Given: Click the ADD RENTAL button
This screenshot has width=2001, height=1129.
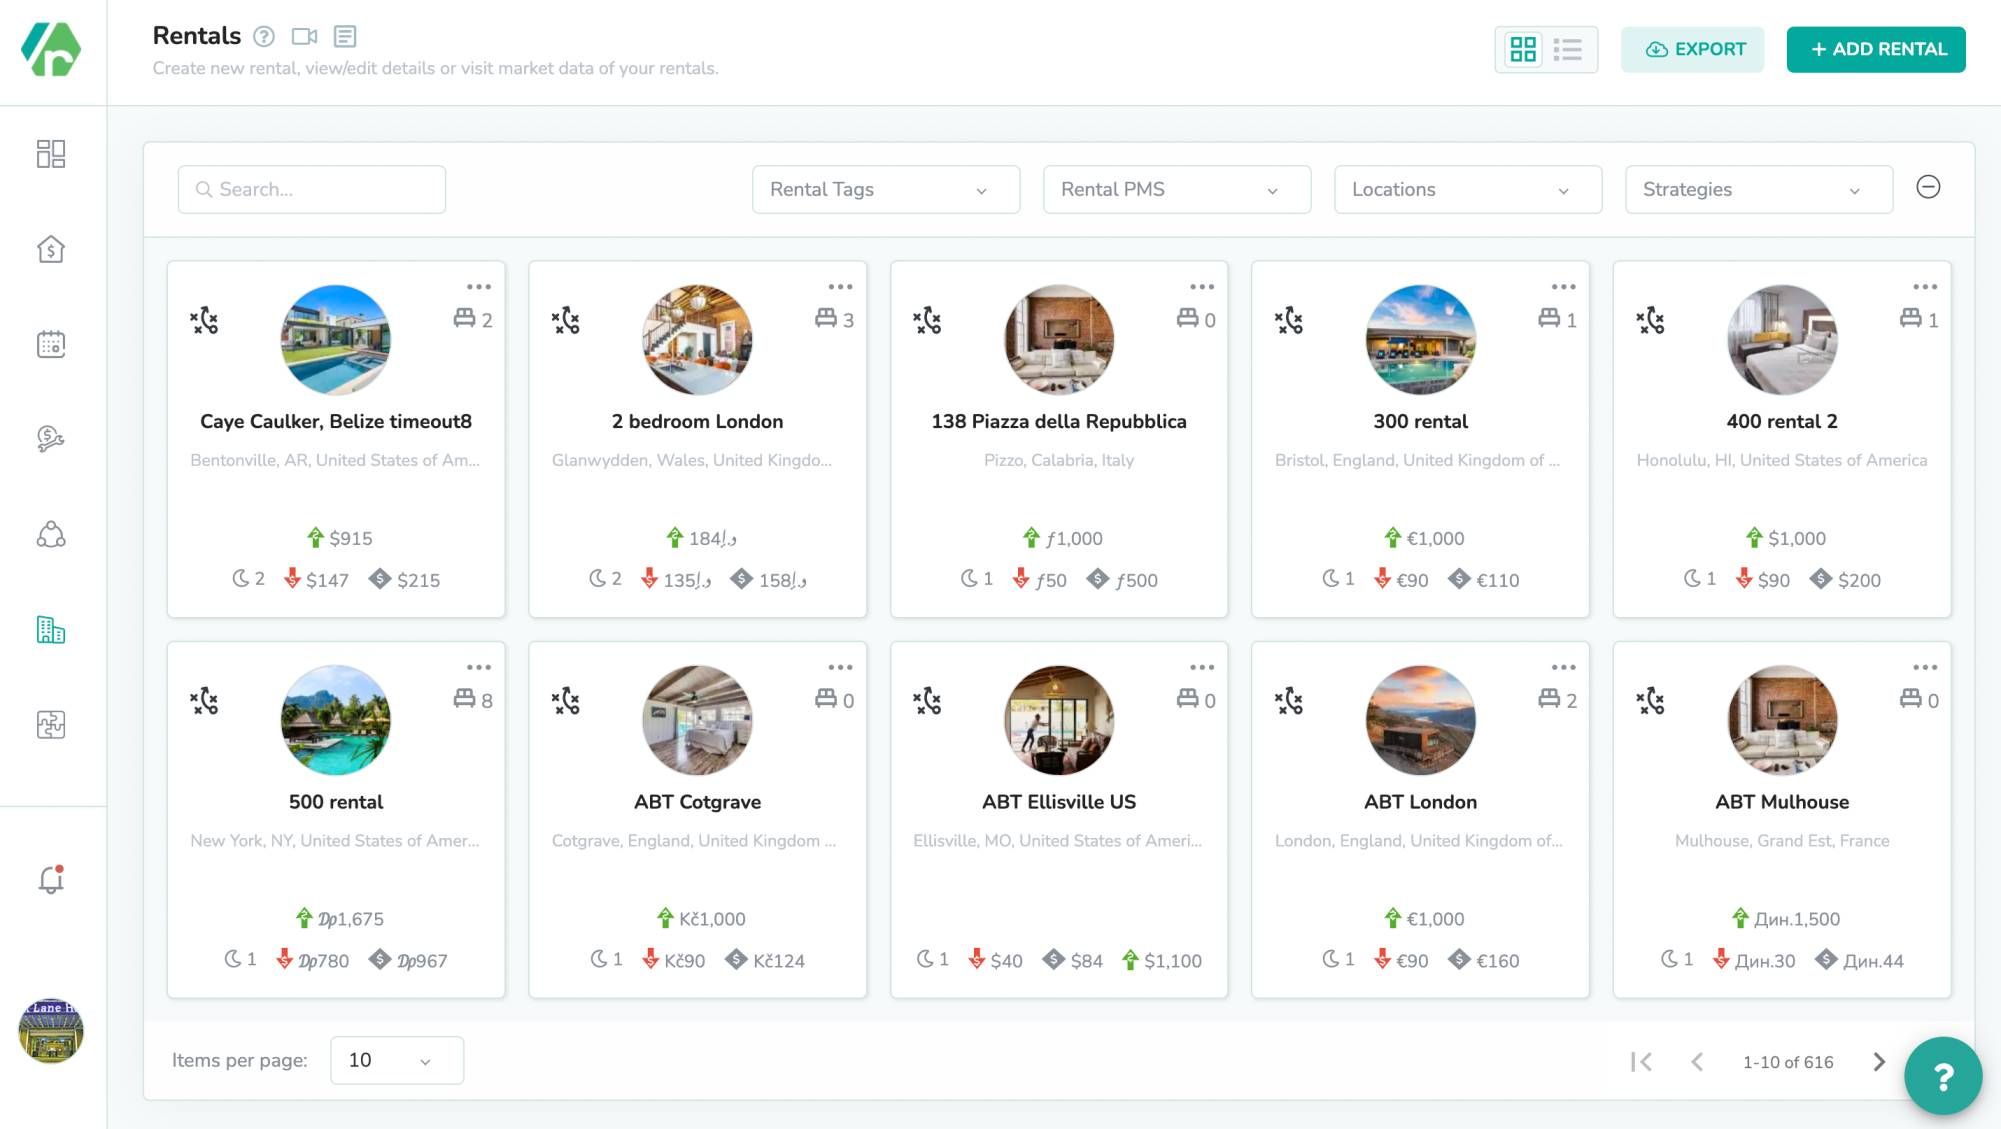Looking at the screenshot, I should click(x=1875, y=49).
